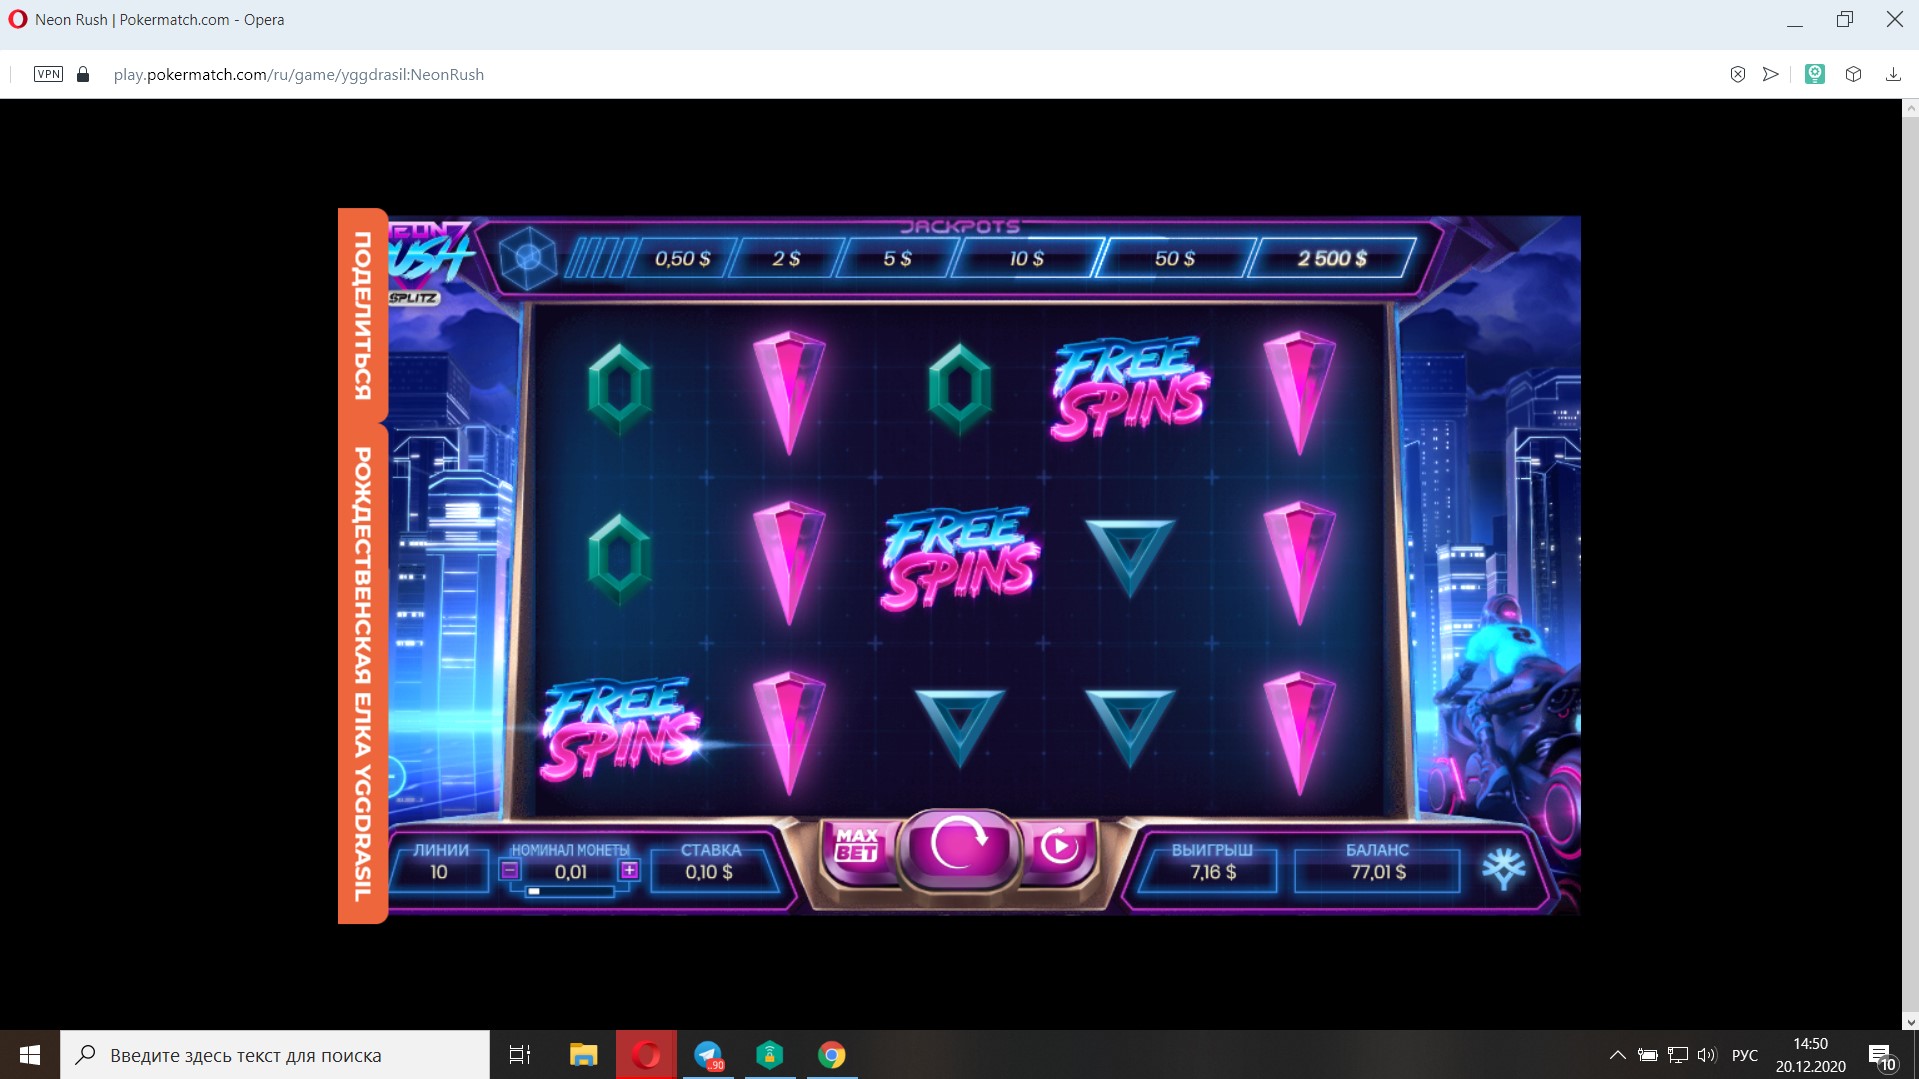1919x1079 pixels.
Task: Open the ad blocker shield icon
Action: (x=1738, y=74)
